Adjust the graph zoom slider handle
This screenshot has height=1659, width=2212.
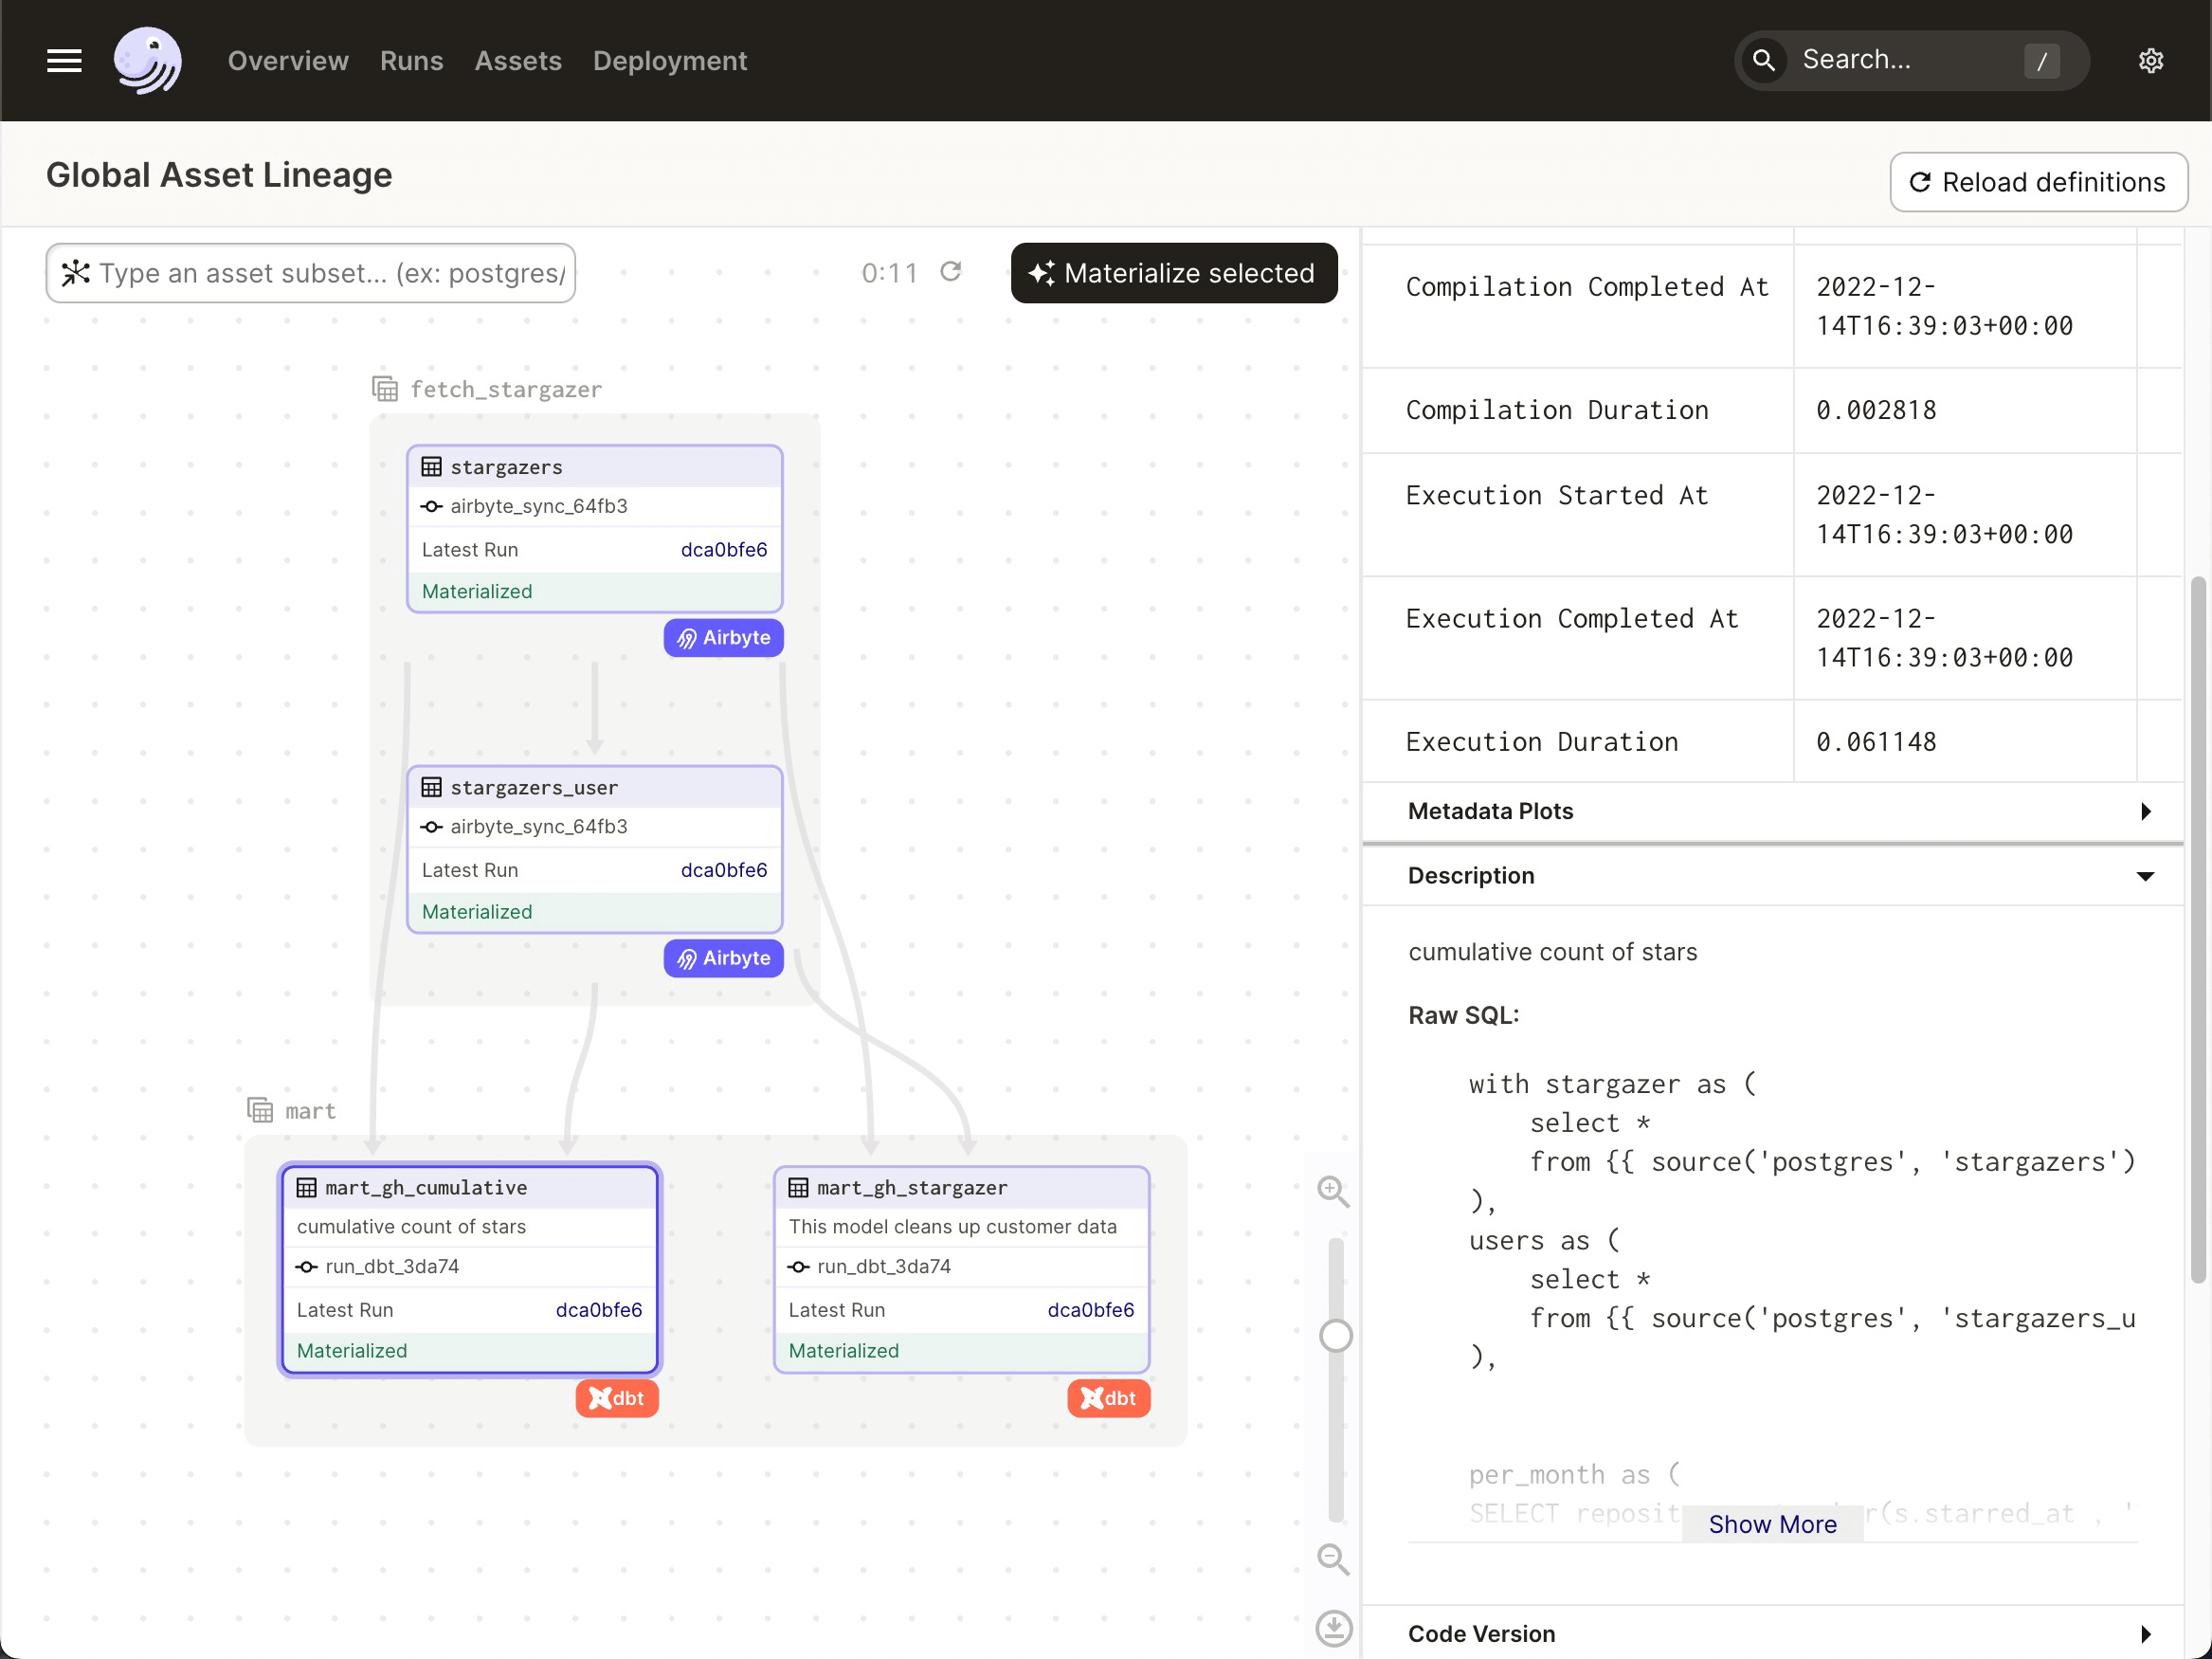(x=1335, y=1335)
